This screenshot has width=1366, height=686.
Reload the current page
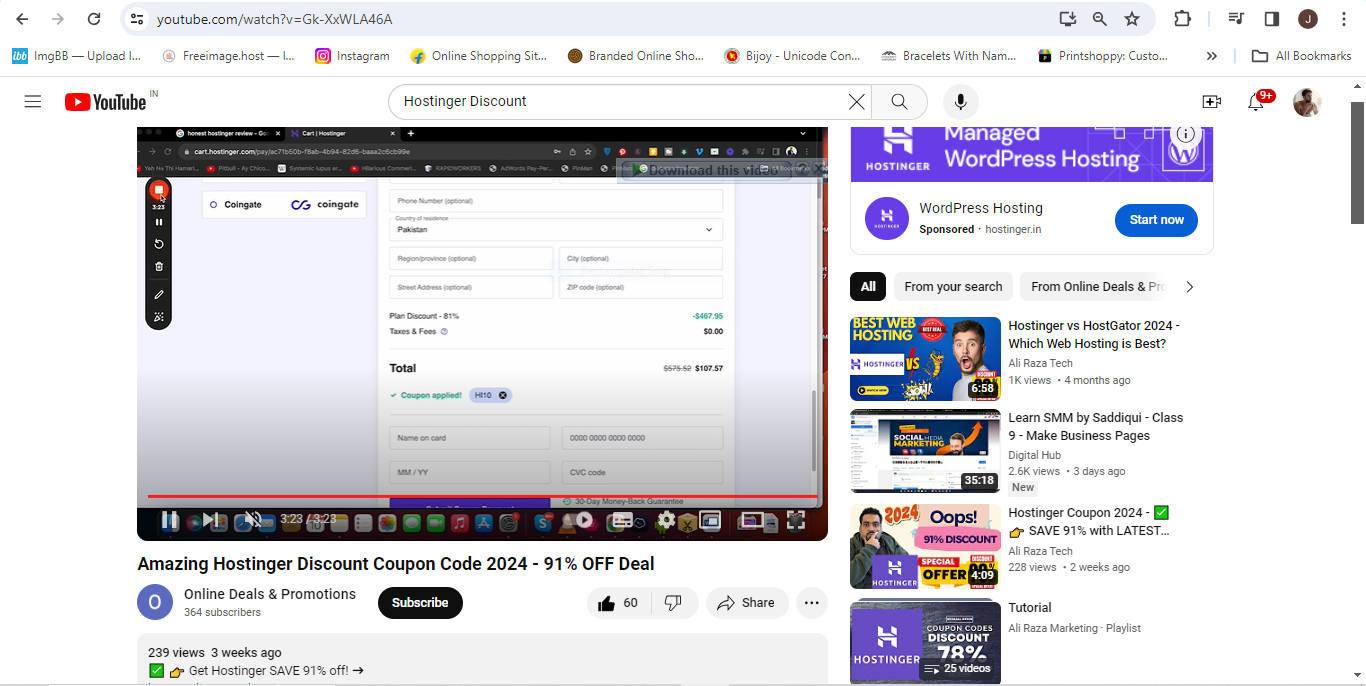click(94, 19)
